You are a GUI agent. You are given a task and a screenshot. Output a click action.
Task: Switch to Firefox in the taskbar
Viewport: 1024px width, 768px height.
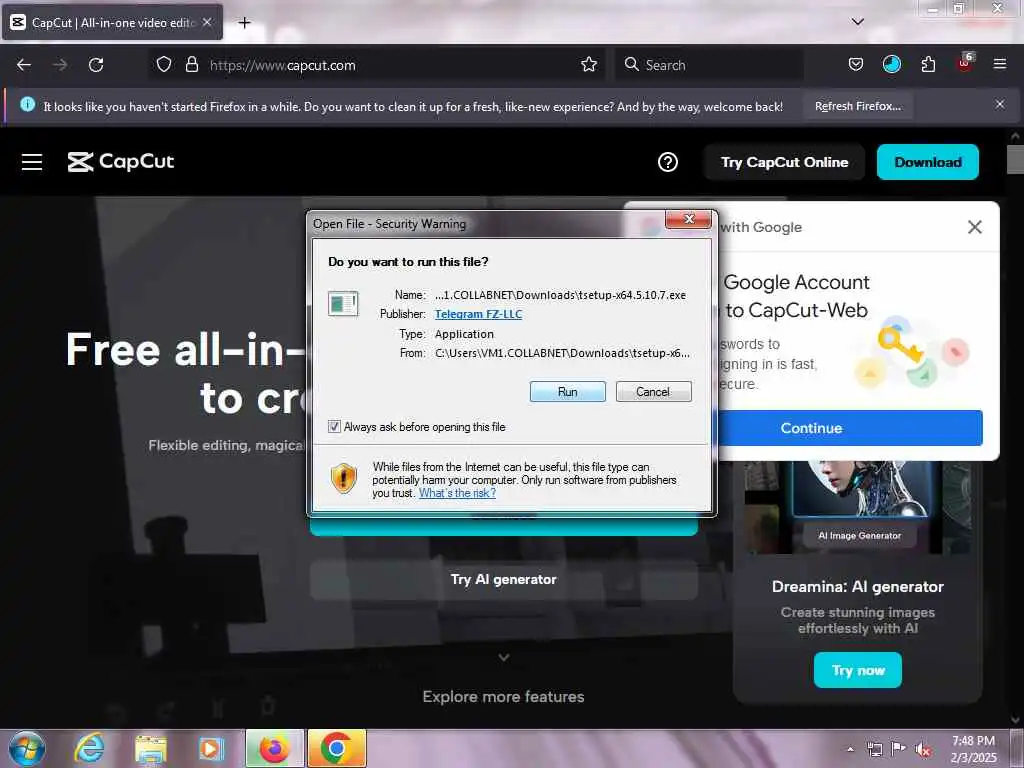tap(274, 748)
